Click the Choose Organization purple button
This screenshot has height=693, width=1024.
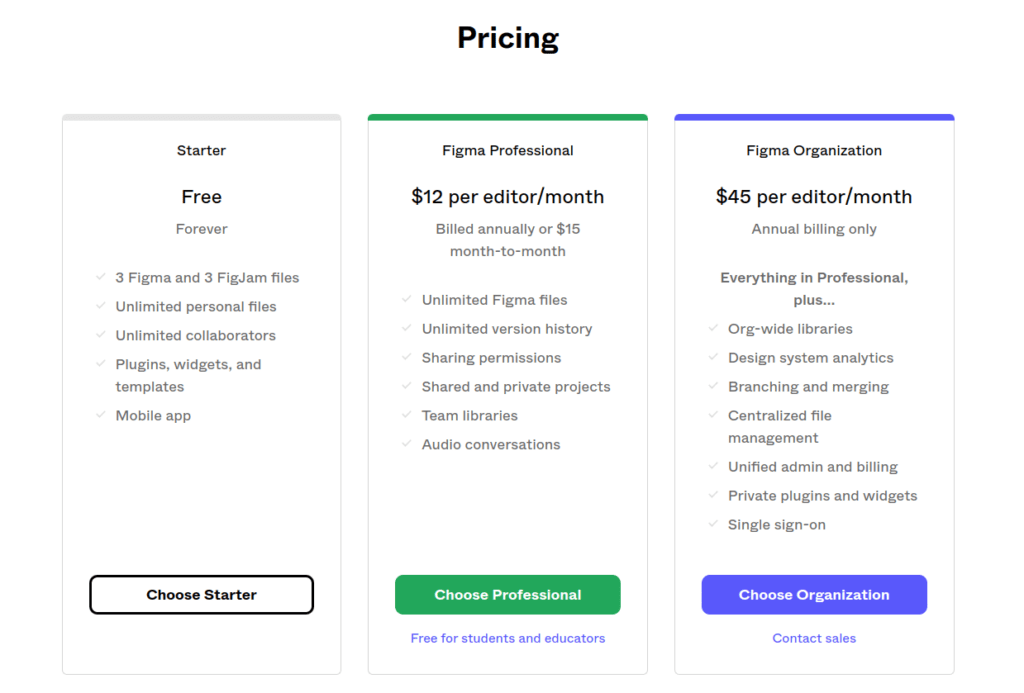(814, 594)
